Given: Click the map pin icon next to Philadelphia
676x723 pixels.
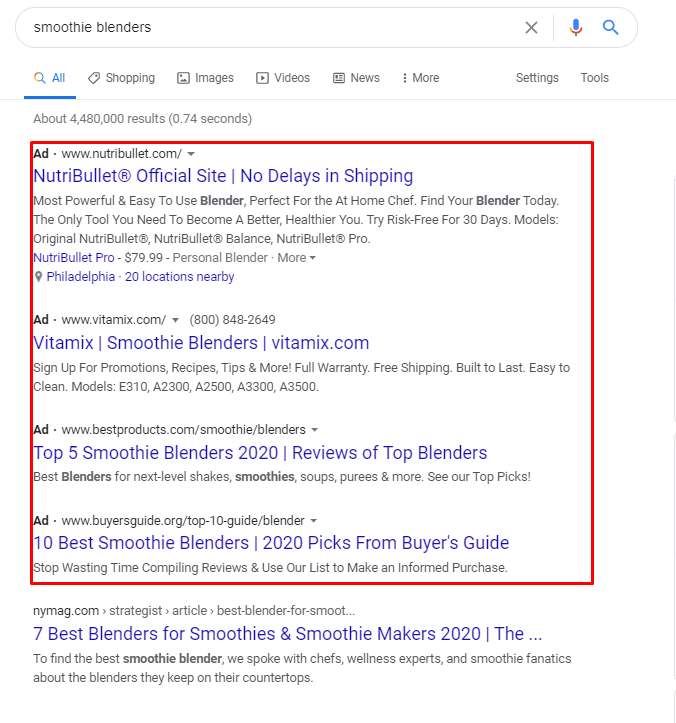Looking at the screenshot, I should pyautogui.click(x=38, y=277).
